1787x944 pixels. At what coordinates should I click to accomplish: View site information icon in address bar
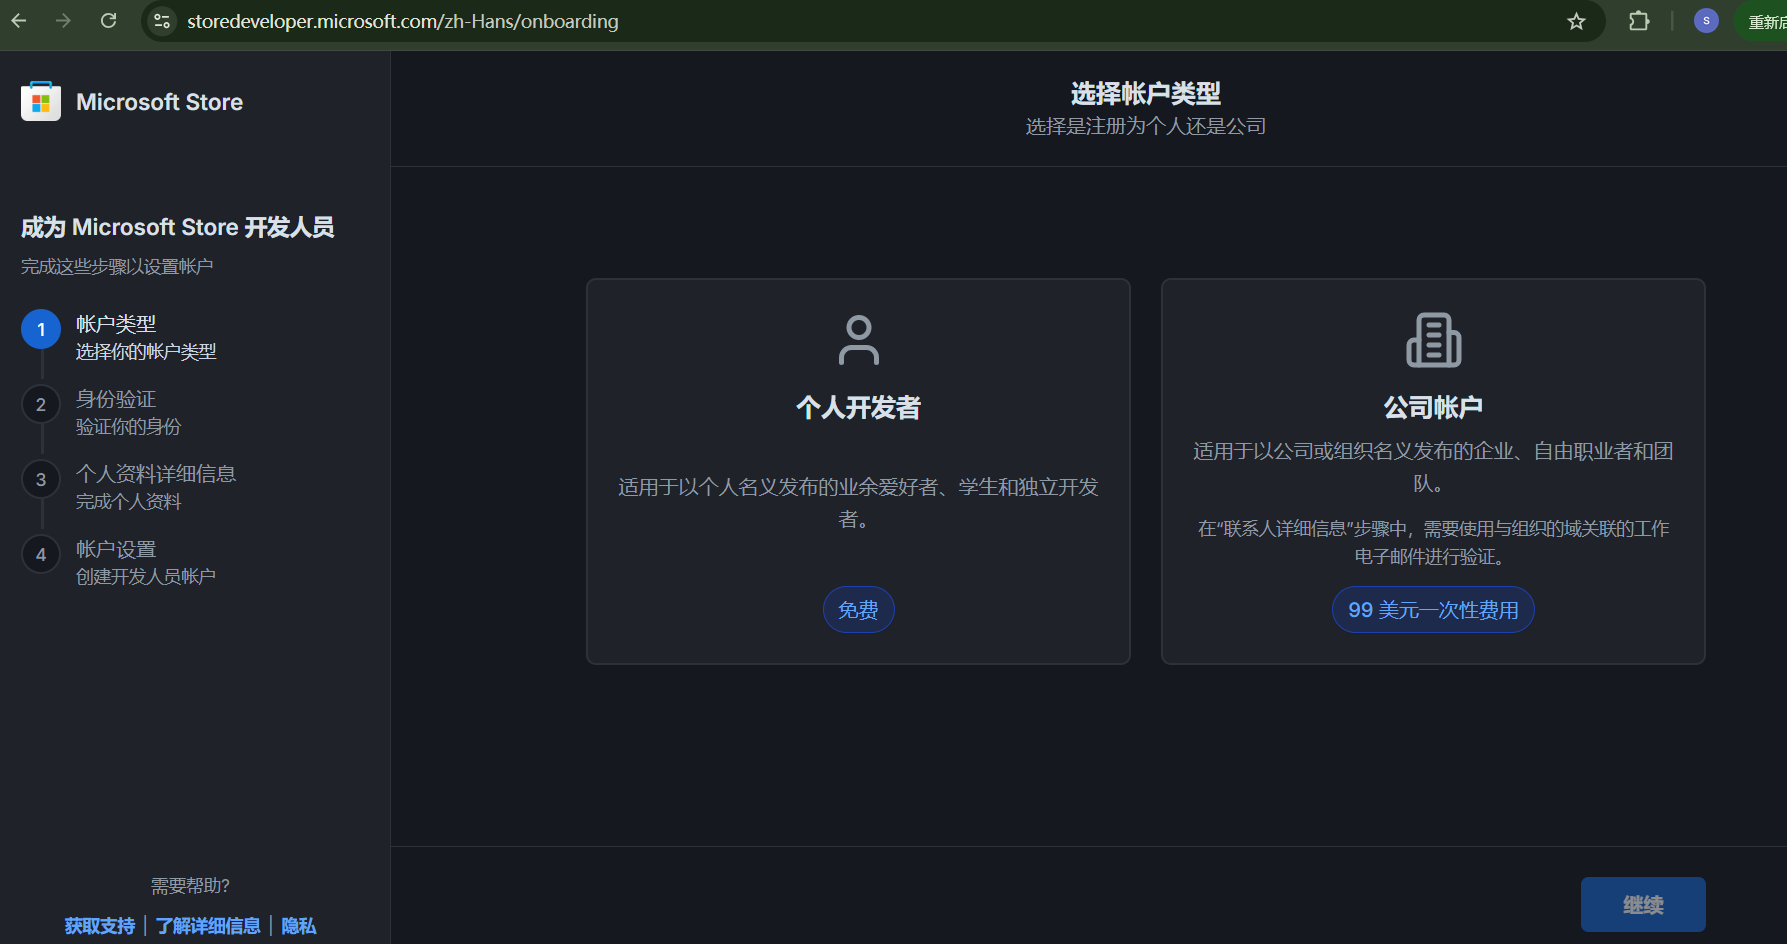tap(162, 21)
